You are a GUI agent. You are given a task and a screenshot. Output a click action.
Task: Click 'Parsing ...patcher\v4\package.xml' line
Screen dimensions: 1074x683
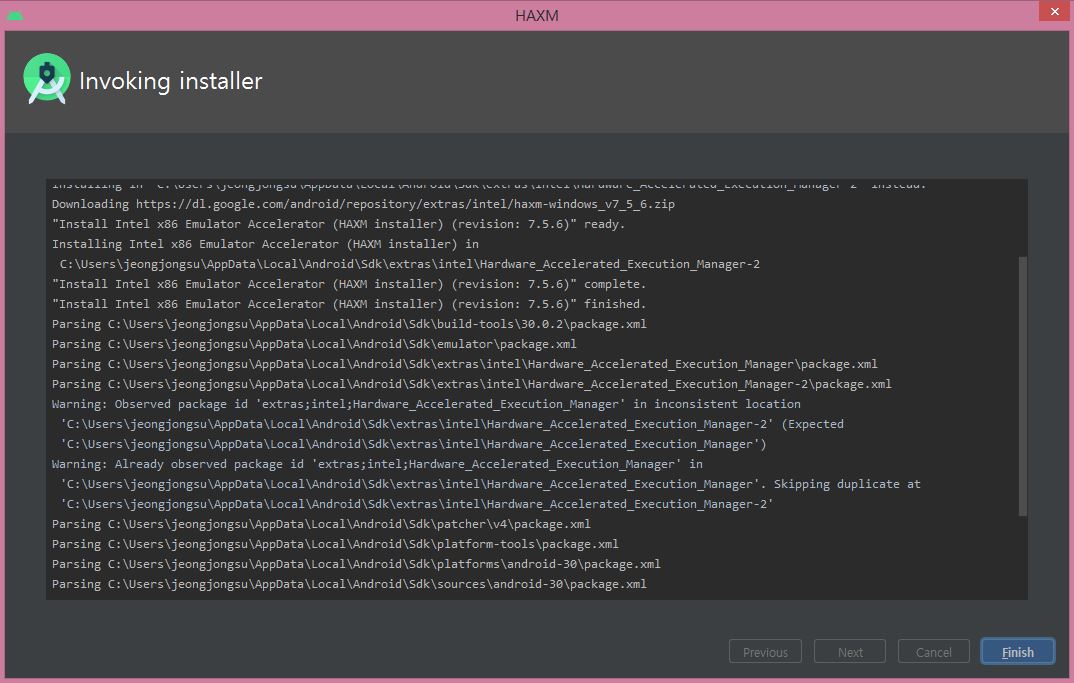(x=321, y=524)
